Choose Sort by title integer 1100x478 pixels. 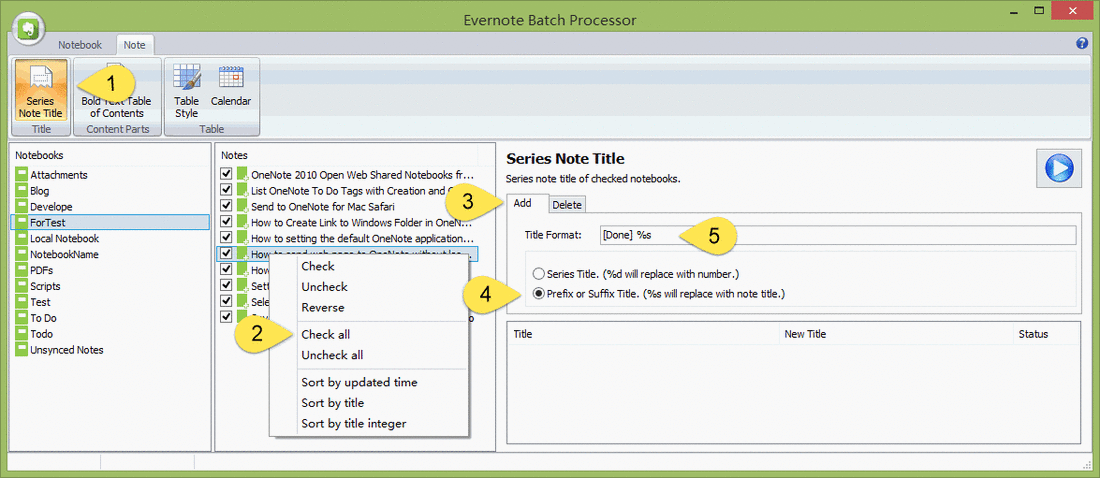point(354,423)
